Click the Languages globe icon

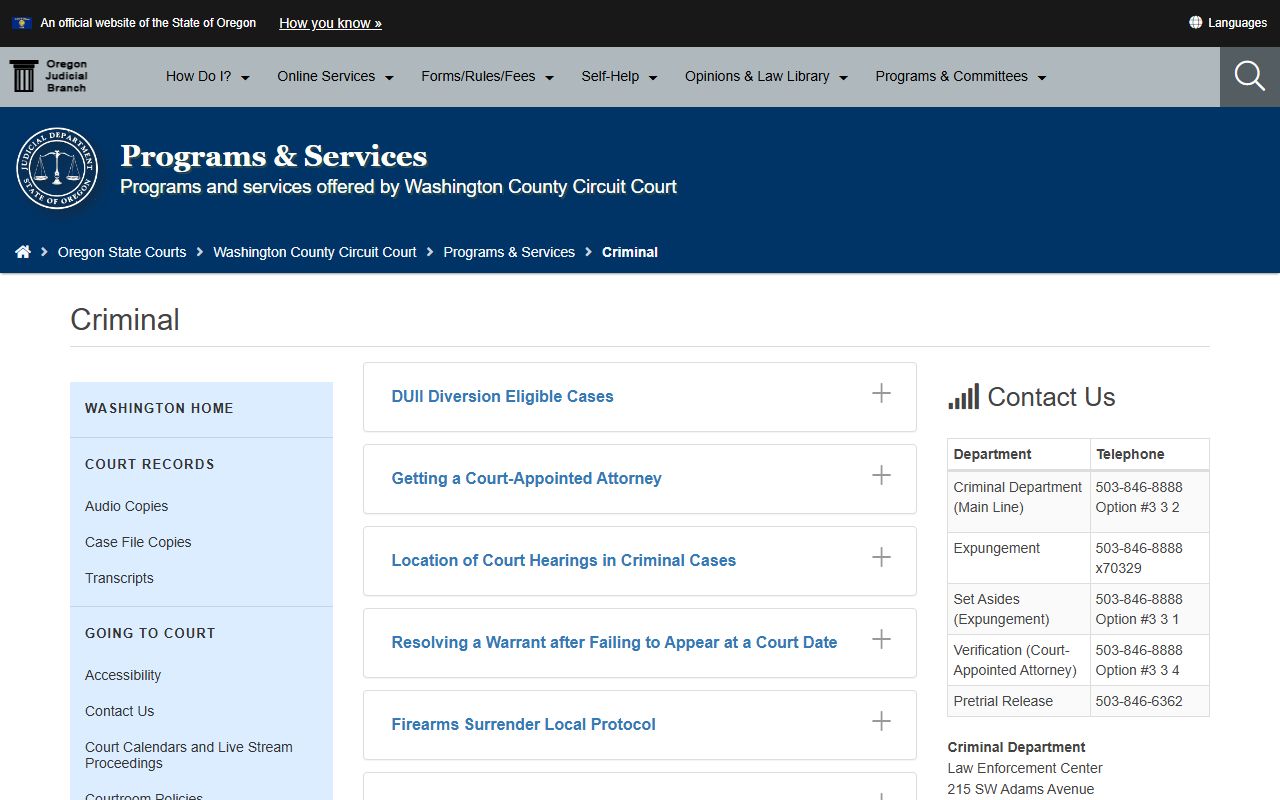(x=1195, y=22)
